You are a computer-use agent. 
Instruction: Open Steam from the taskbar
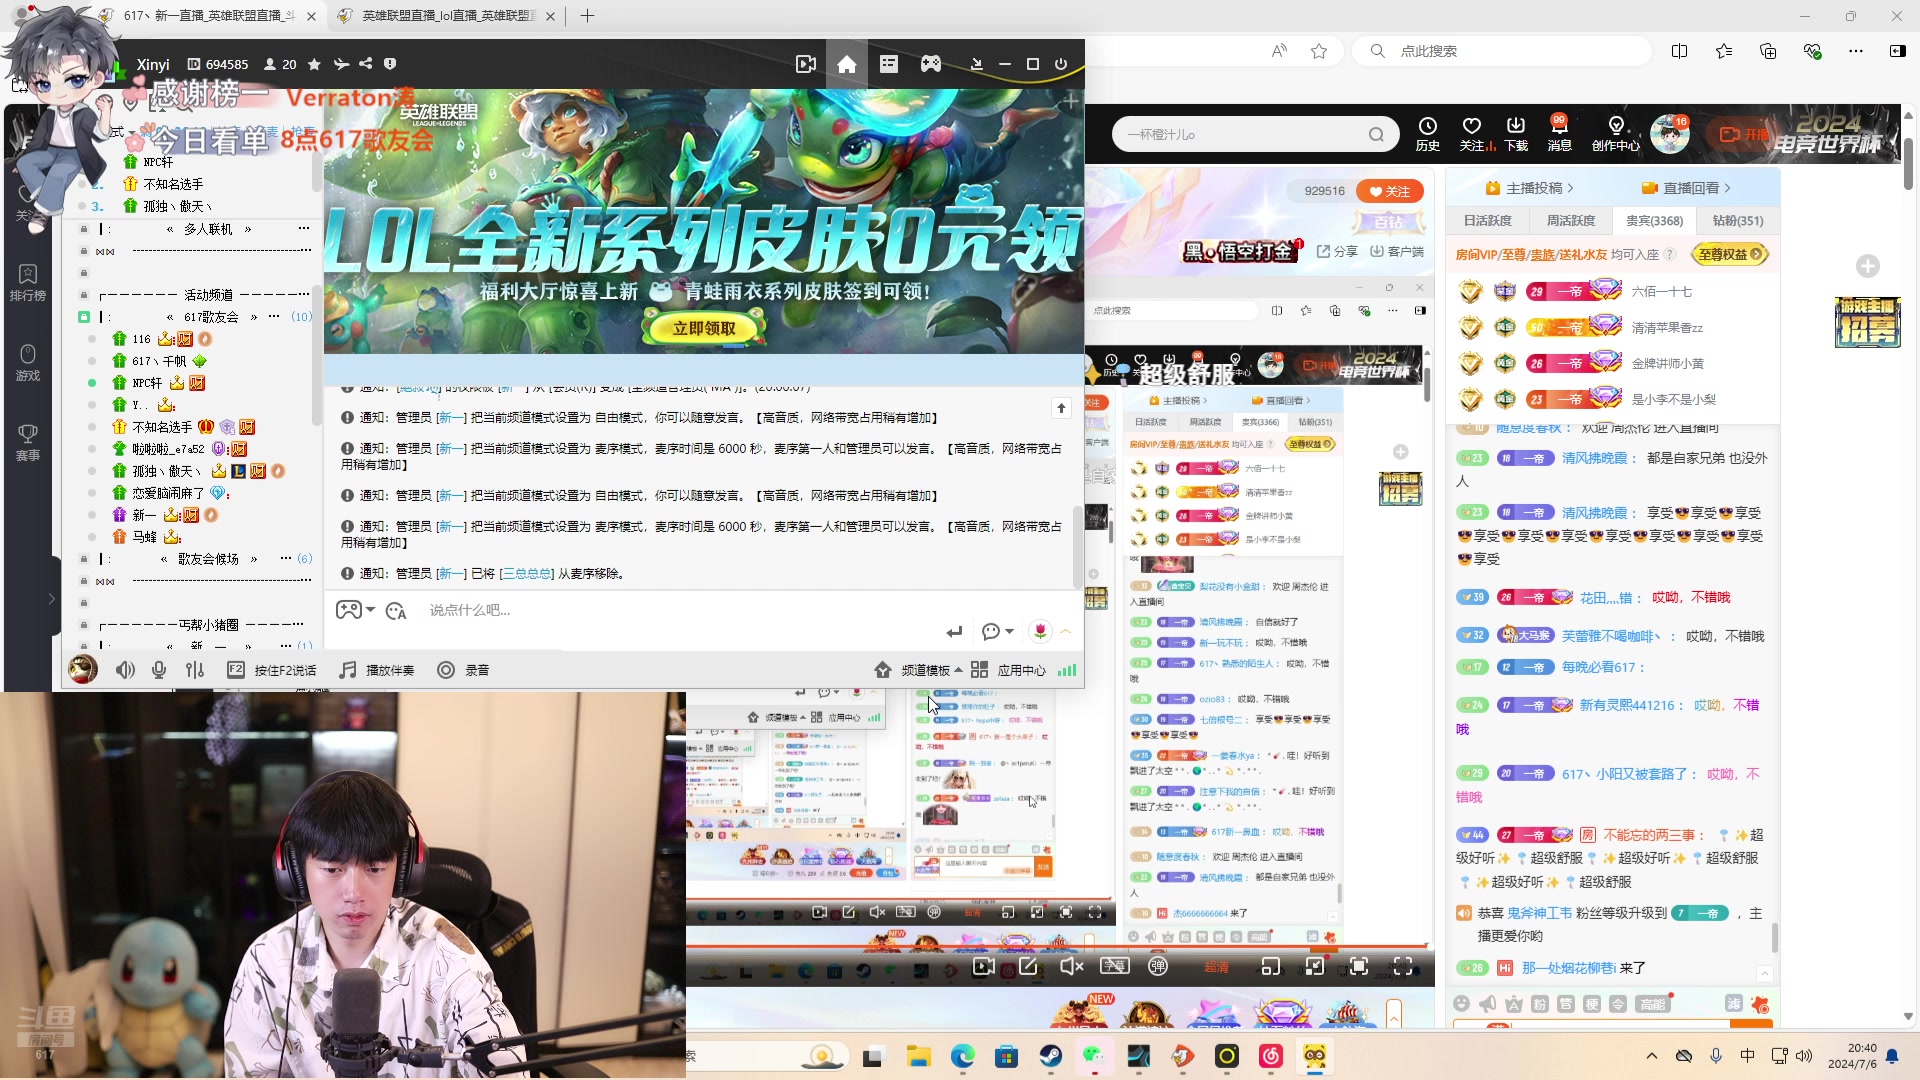1050,1056
